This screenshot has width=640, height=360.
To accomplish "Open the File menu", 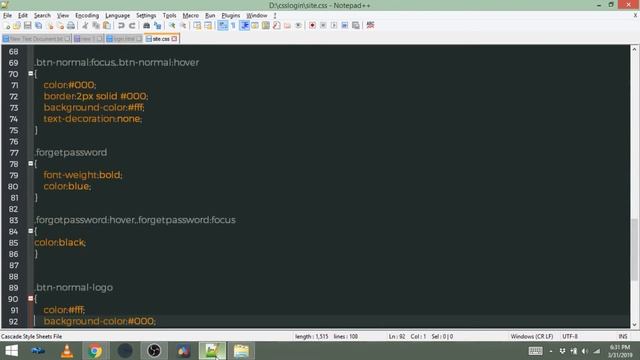I will coord(7,16).
